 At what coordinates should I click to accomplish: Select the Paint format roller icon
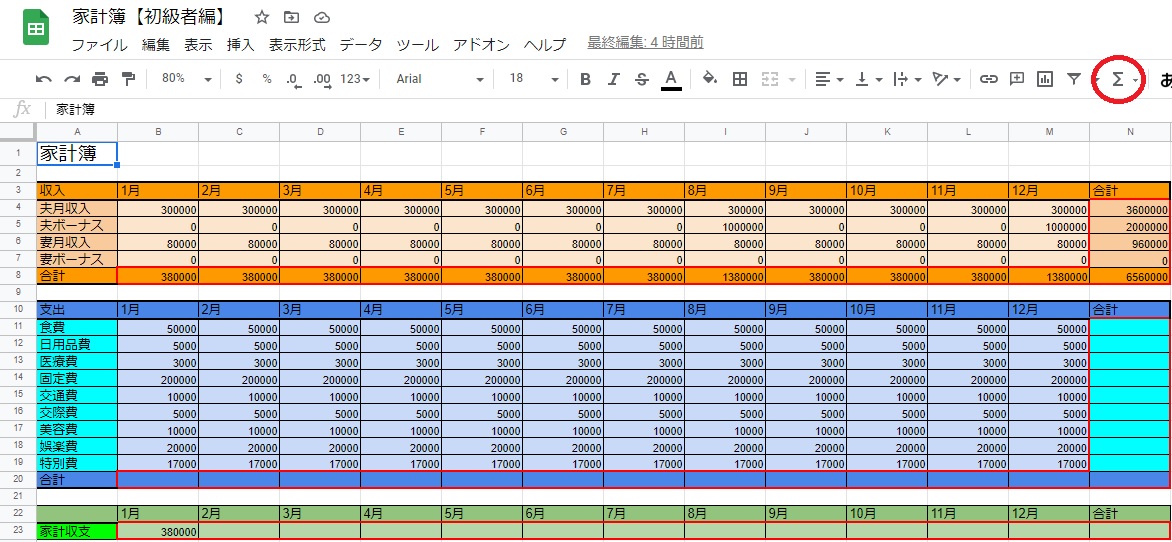128,79
